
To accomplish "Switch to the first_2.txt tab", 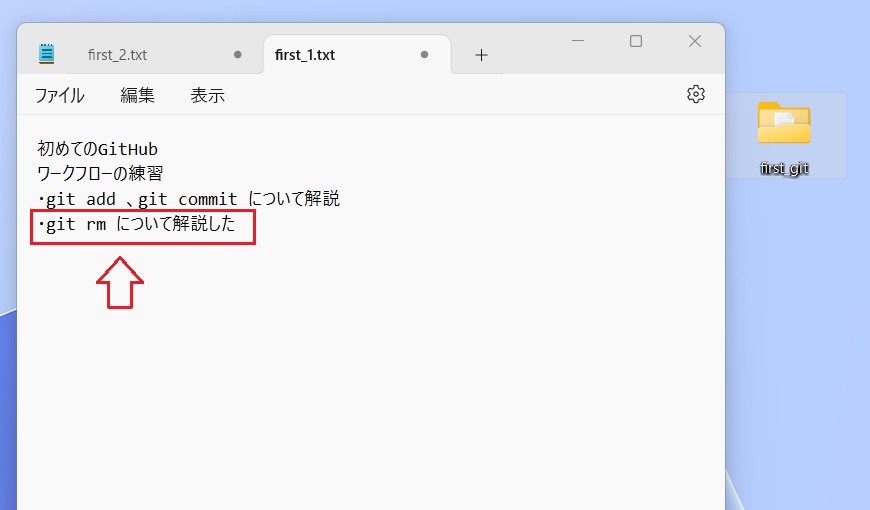I will (116, 55).
